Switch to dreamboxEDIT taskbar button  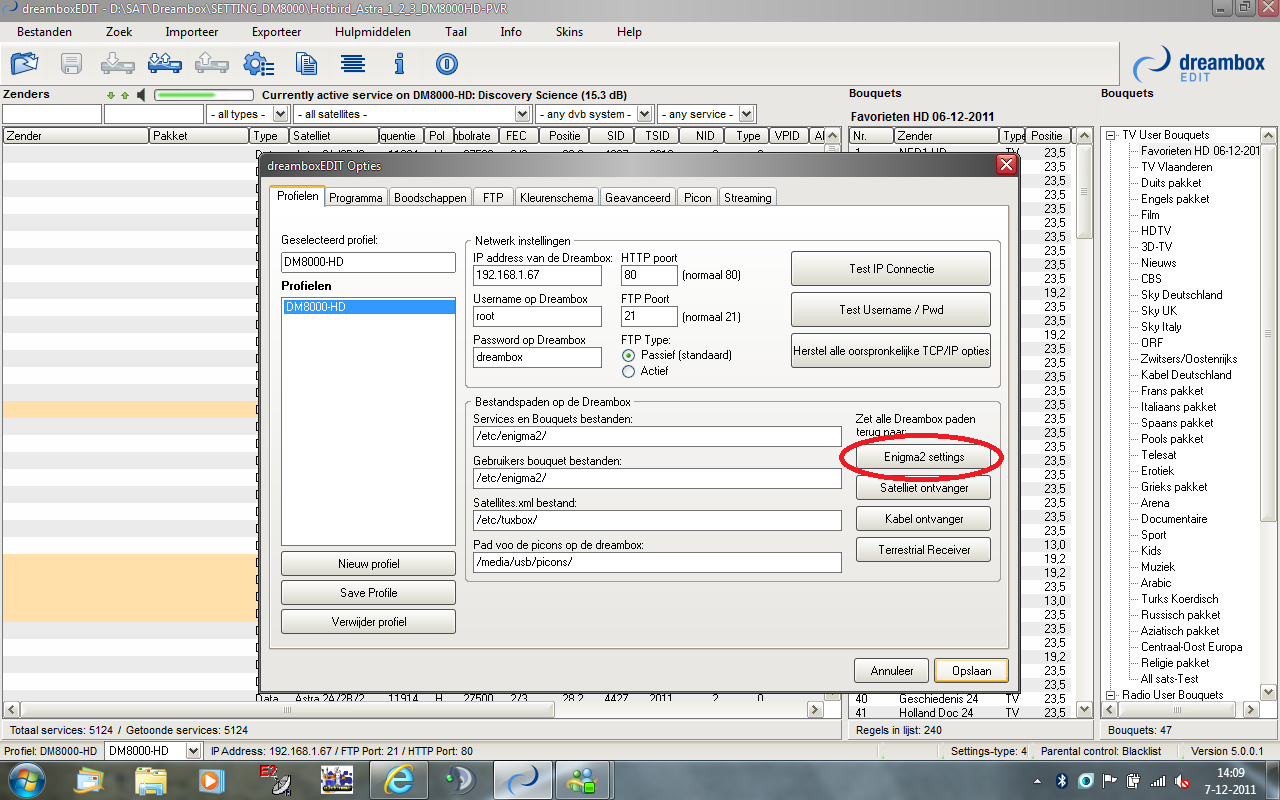point(524,779)
